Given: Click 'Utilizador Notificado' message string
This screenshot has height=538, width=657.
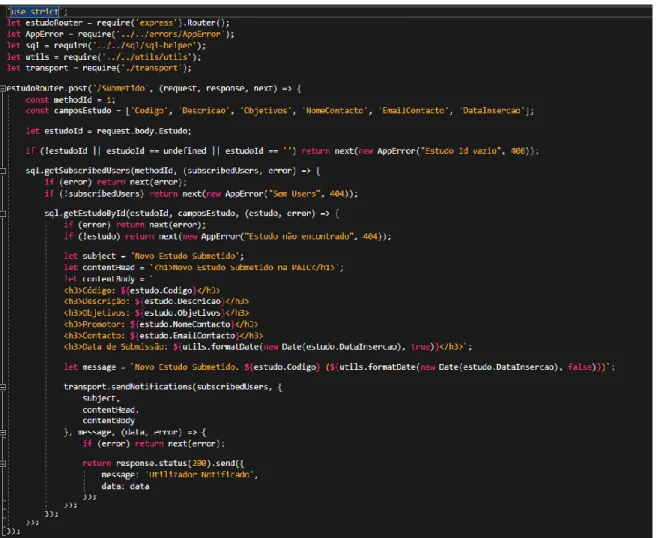Looking at the screenshot, I should [200, 475].
